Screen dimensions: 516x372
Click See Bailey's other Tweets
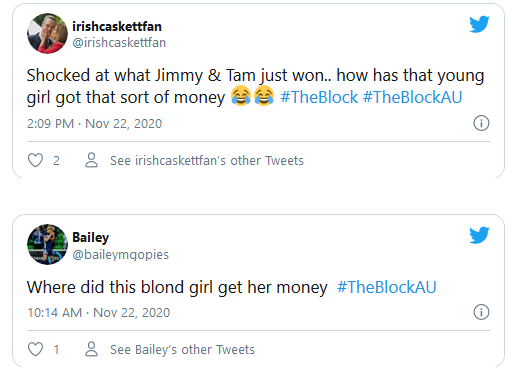coord(182,350)
